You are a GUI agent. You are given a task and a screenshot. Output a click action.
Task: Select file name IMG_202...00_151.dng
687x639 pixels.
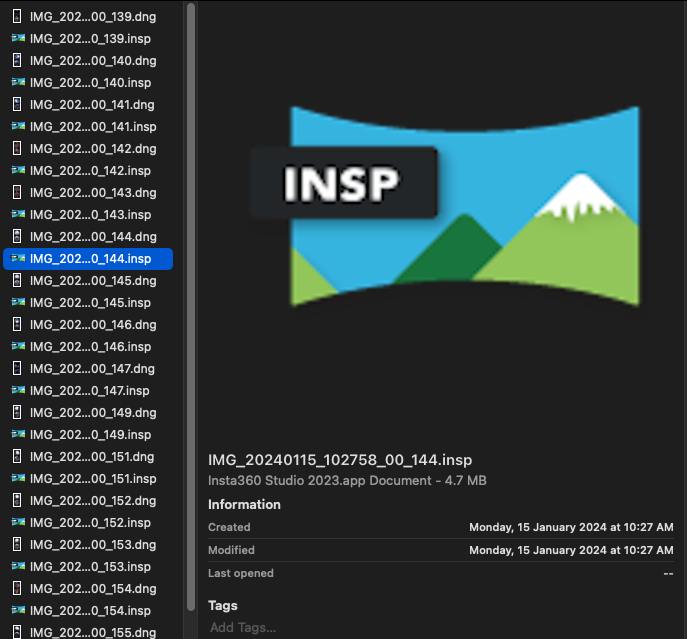[92, 457]
